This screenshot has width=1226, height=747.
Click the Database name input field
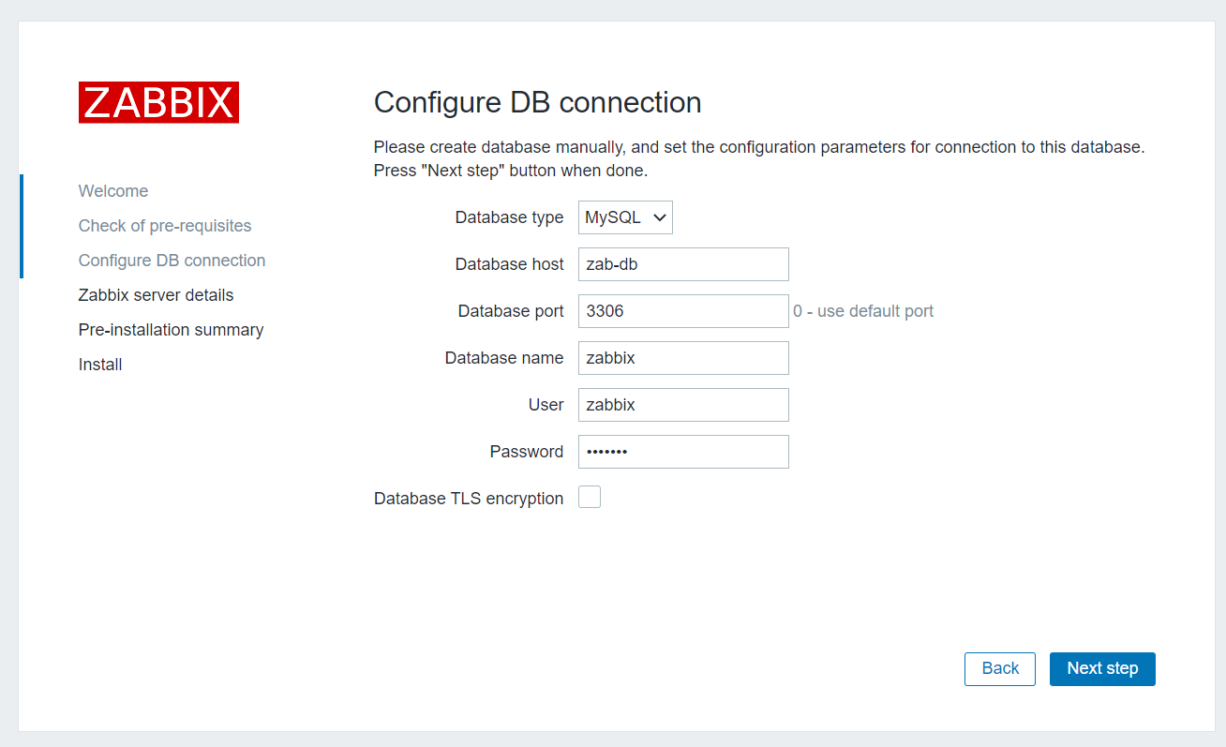[683, 357]
